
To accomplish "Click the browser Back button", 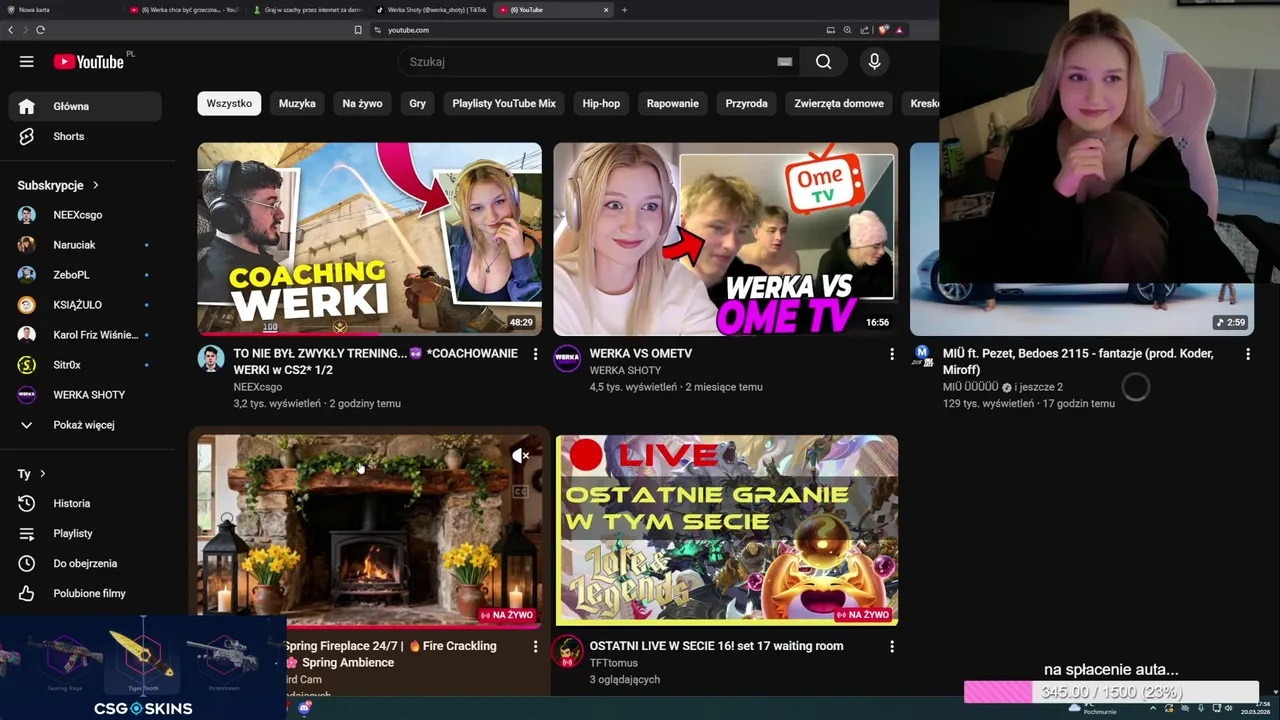I will [x=11, y=30].
